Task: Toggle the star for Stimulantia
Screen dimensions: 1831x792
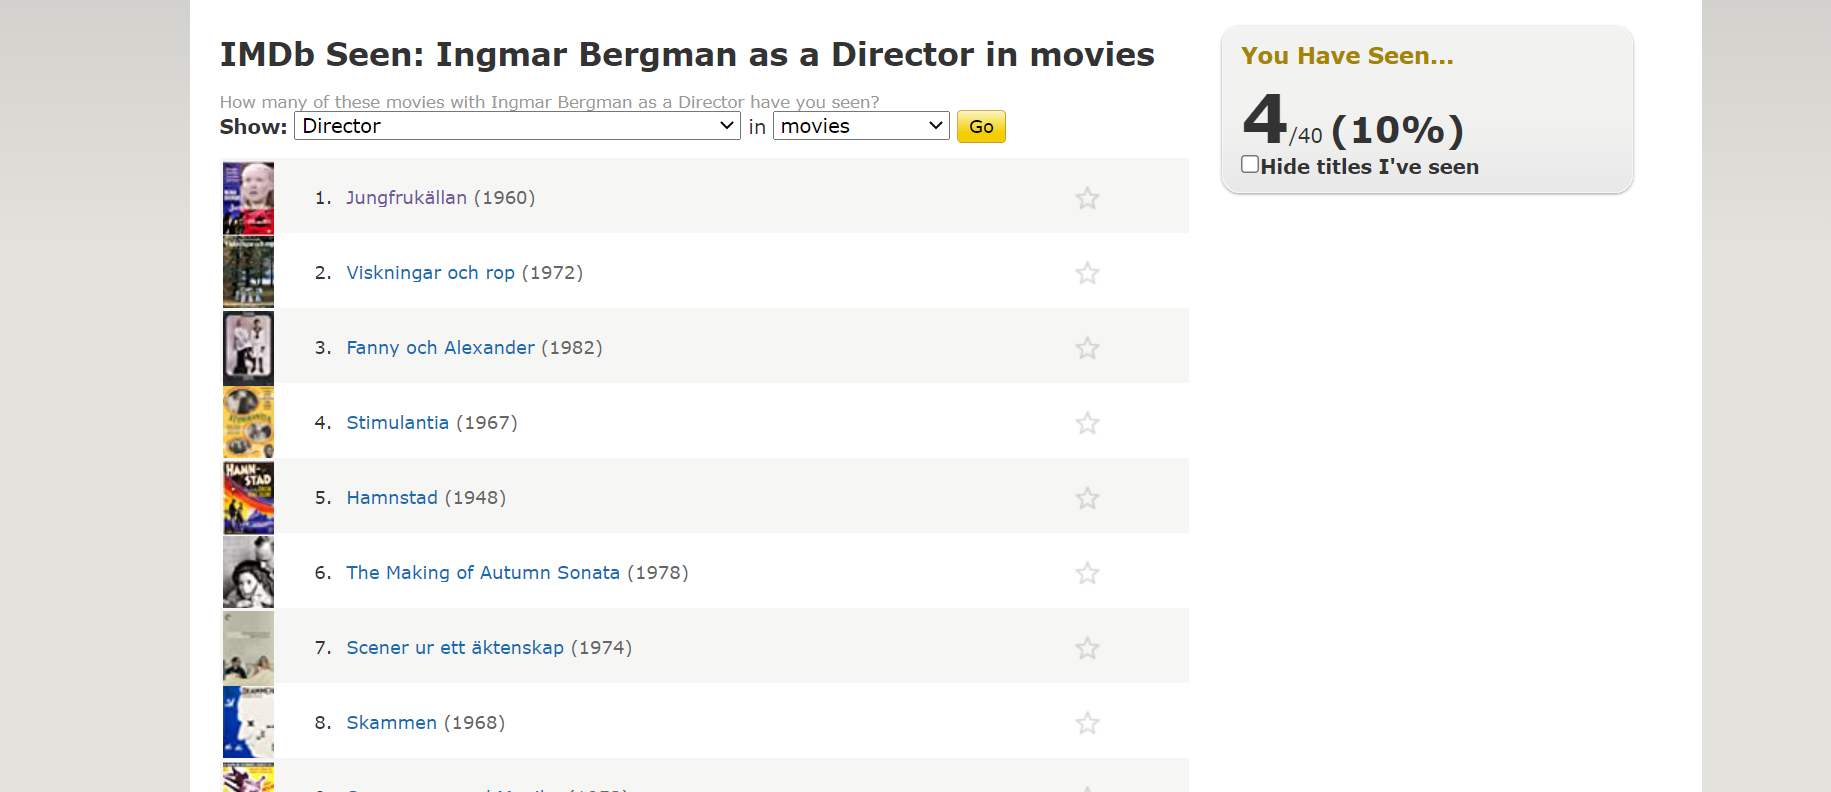Action: 1087,423
